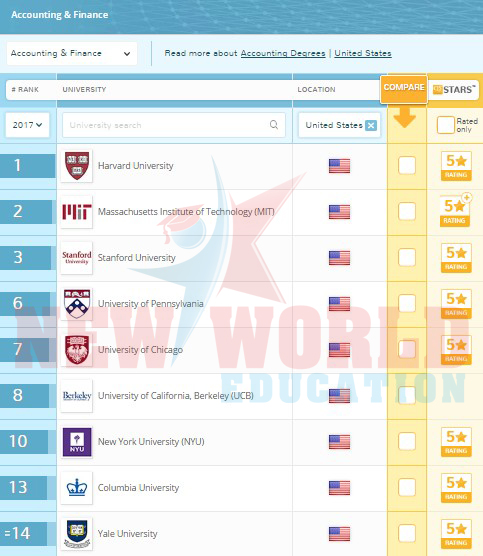Focus the University search input field
Image resolution: width=483 pixels, height=556 pixels.
pyautogui.click(x=174, y=125)
